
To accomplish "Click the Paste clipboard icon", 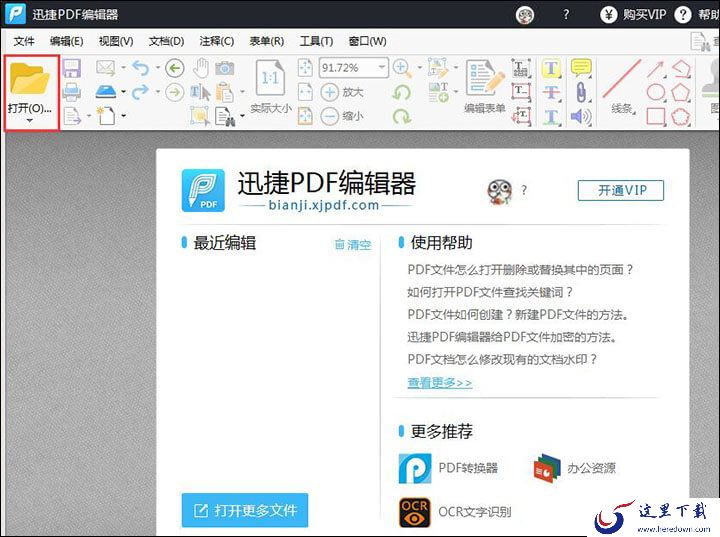I will [225, 92].
